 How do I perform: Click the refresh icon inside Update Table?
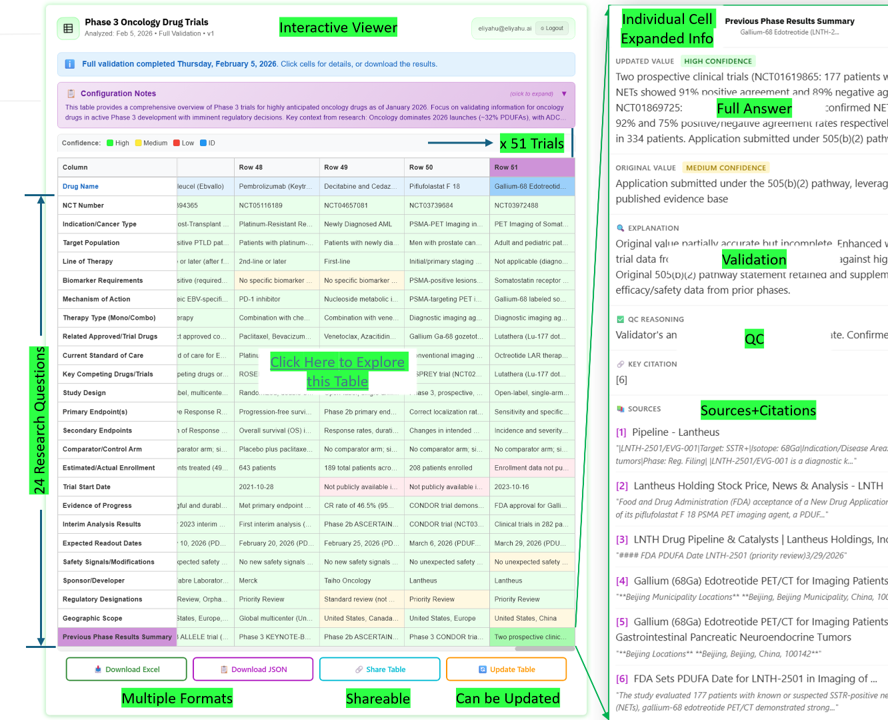coord(479,667)
